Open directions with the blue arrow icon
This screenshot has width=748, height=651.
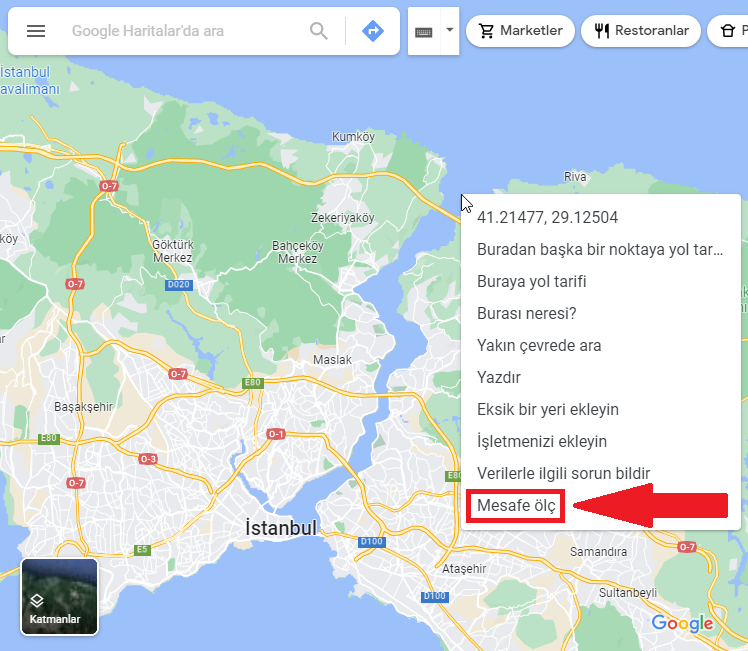point(373,31)
